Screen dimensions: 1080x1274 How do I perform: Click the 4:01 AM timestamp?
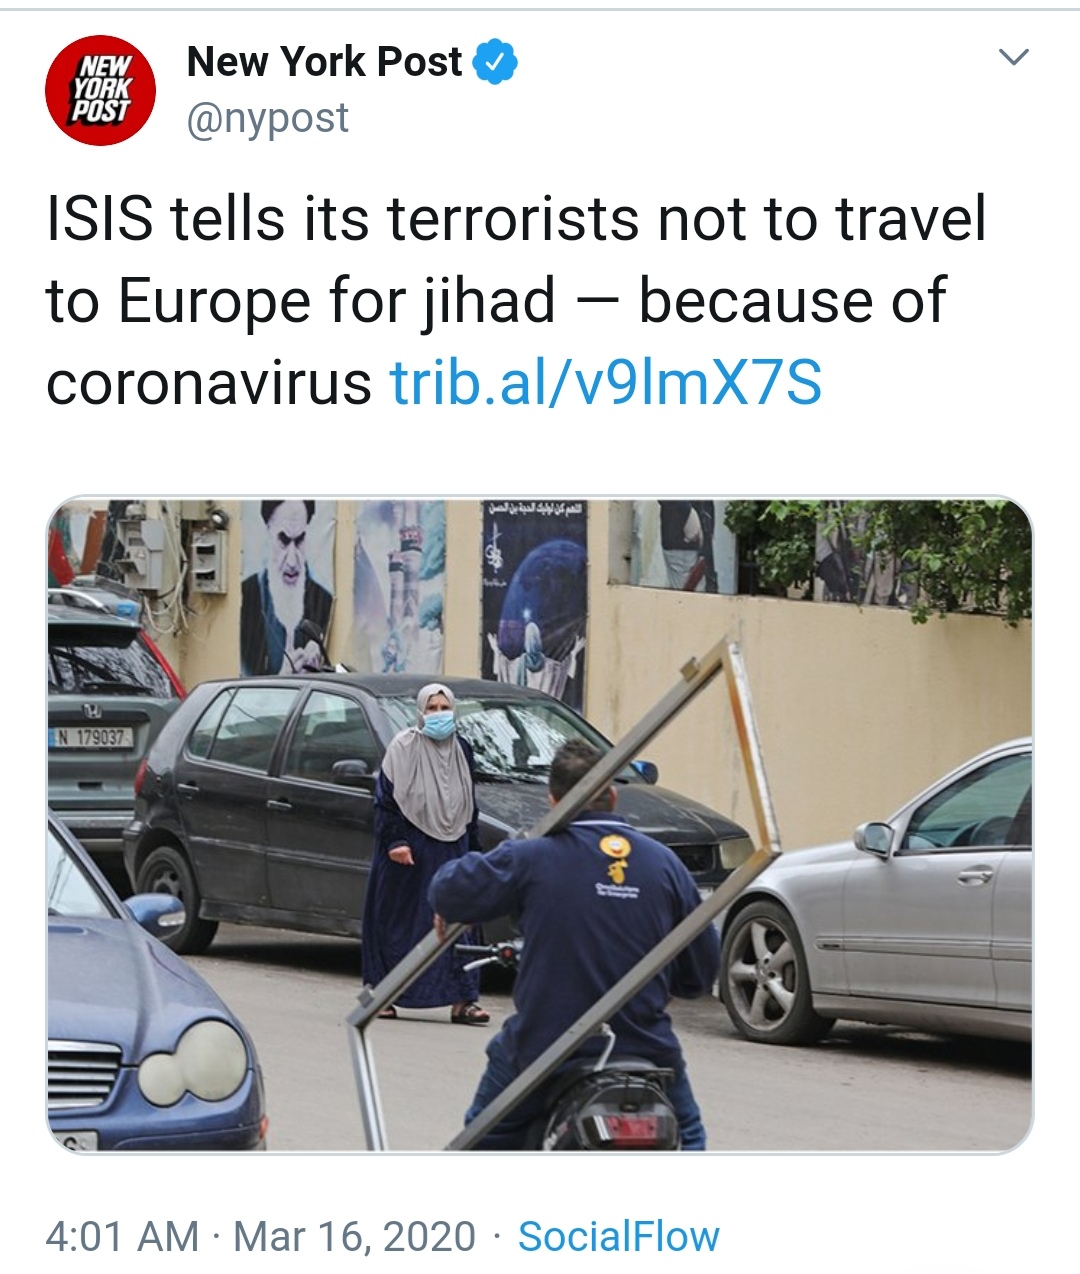[122, 1237]
